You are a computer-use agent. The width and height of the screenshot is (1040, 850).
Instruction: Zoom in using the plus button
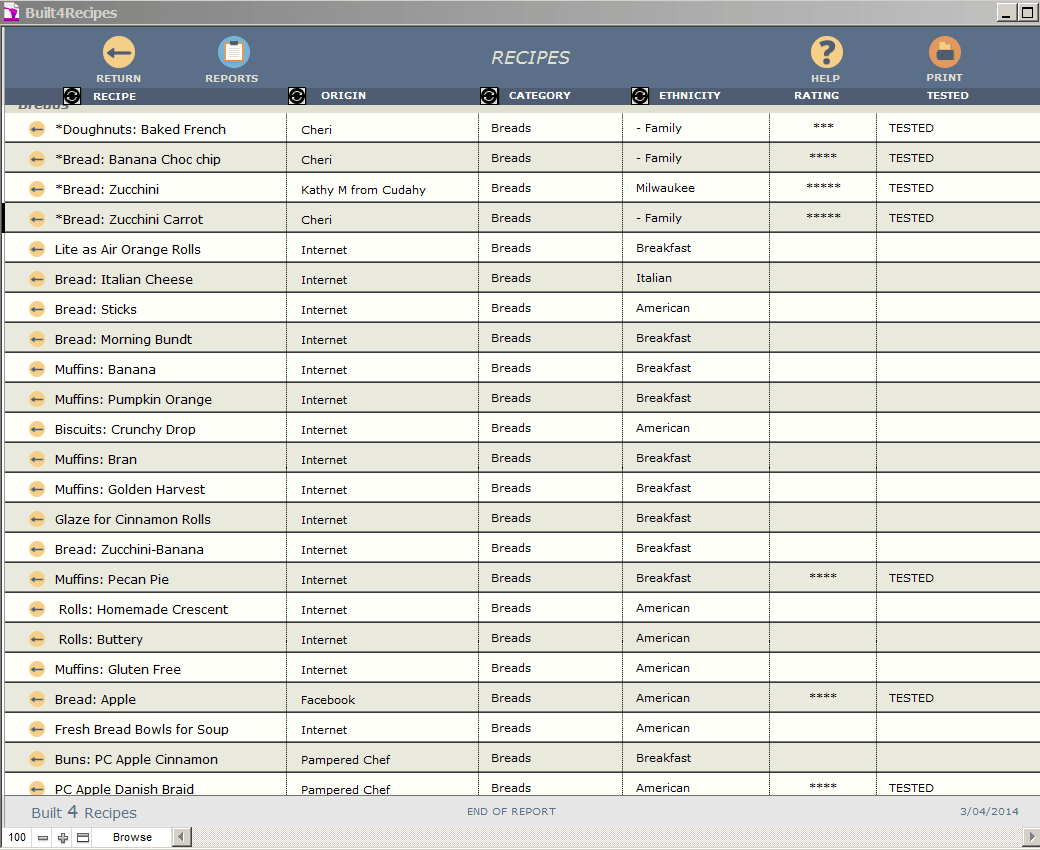click(63, 838)
